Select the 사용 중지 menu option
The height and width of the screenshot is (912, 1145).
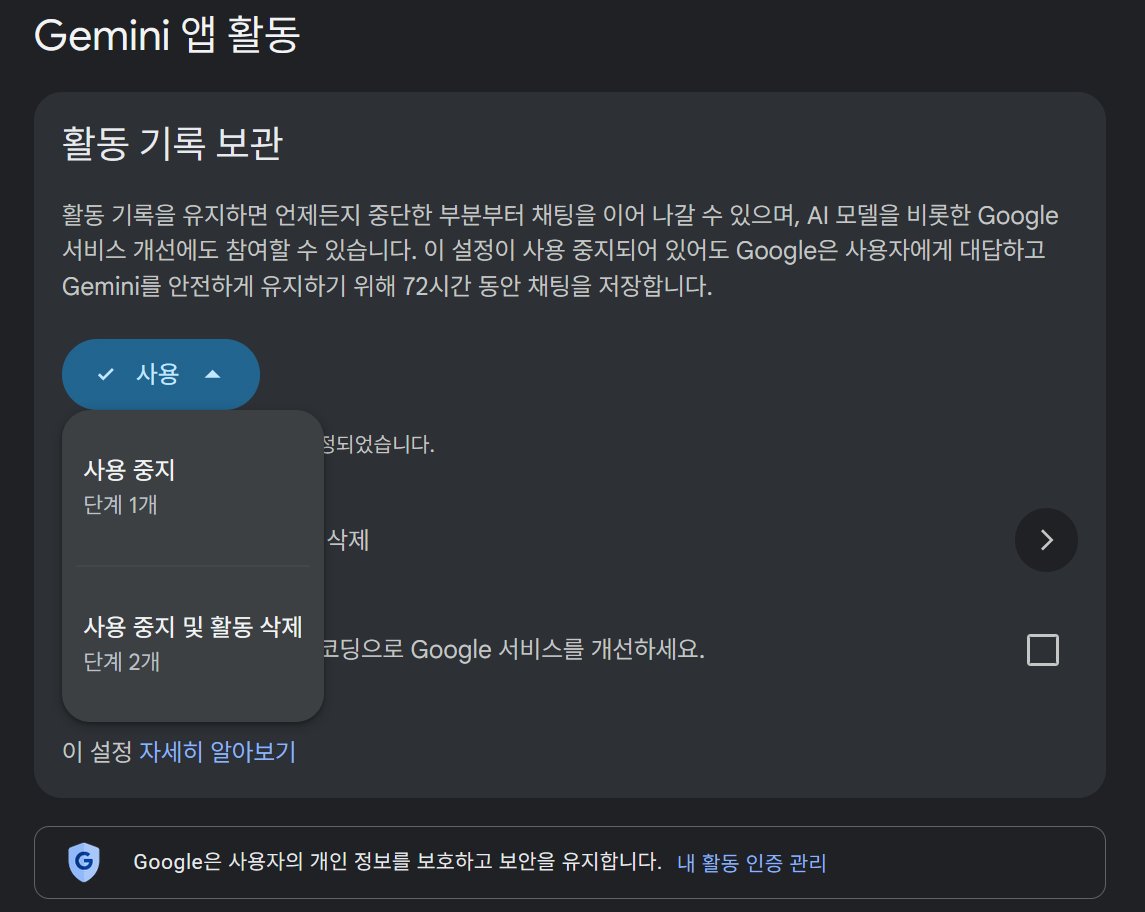click(193, 487)
